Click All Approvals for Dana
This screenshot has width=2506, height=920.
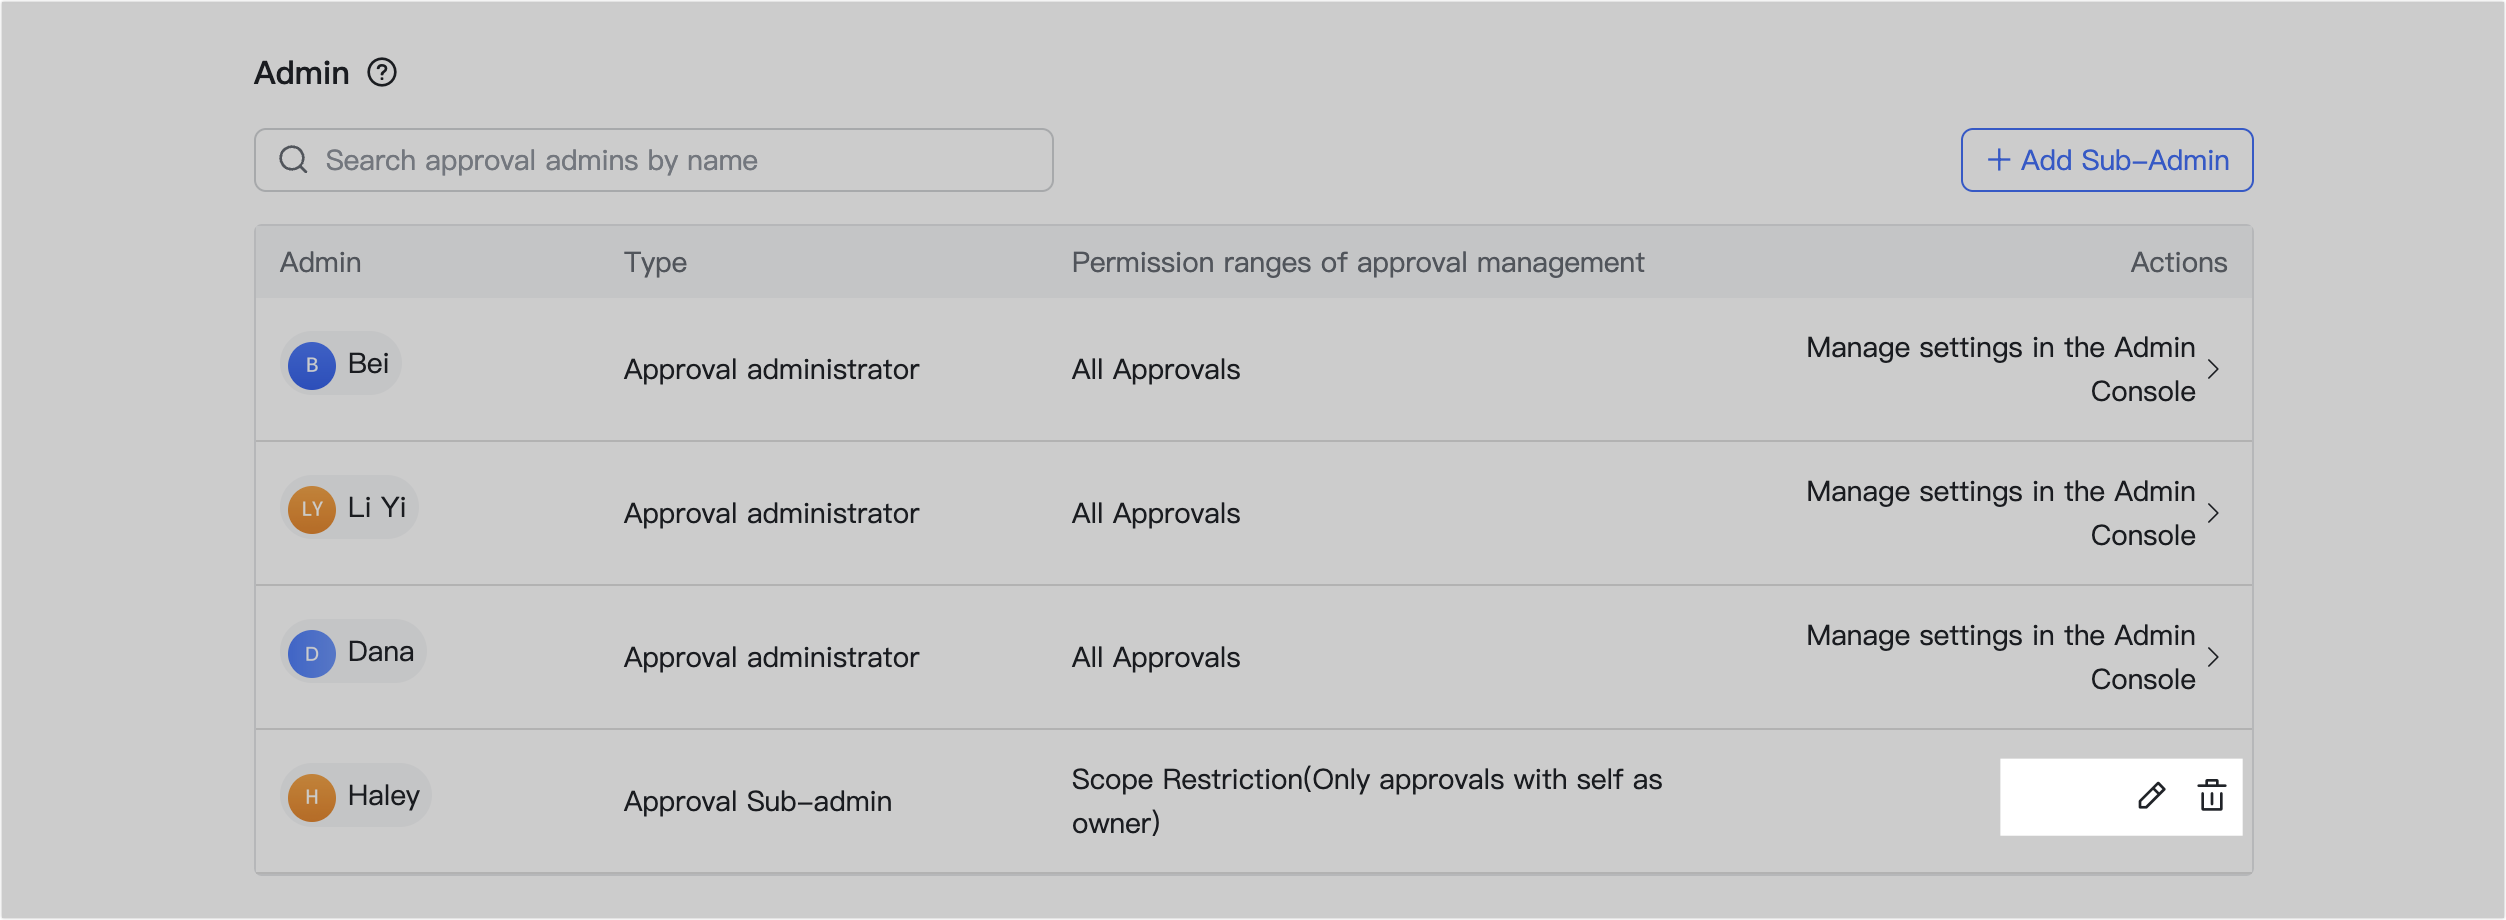tap(1154, 657)
